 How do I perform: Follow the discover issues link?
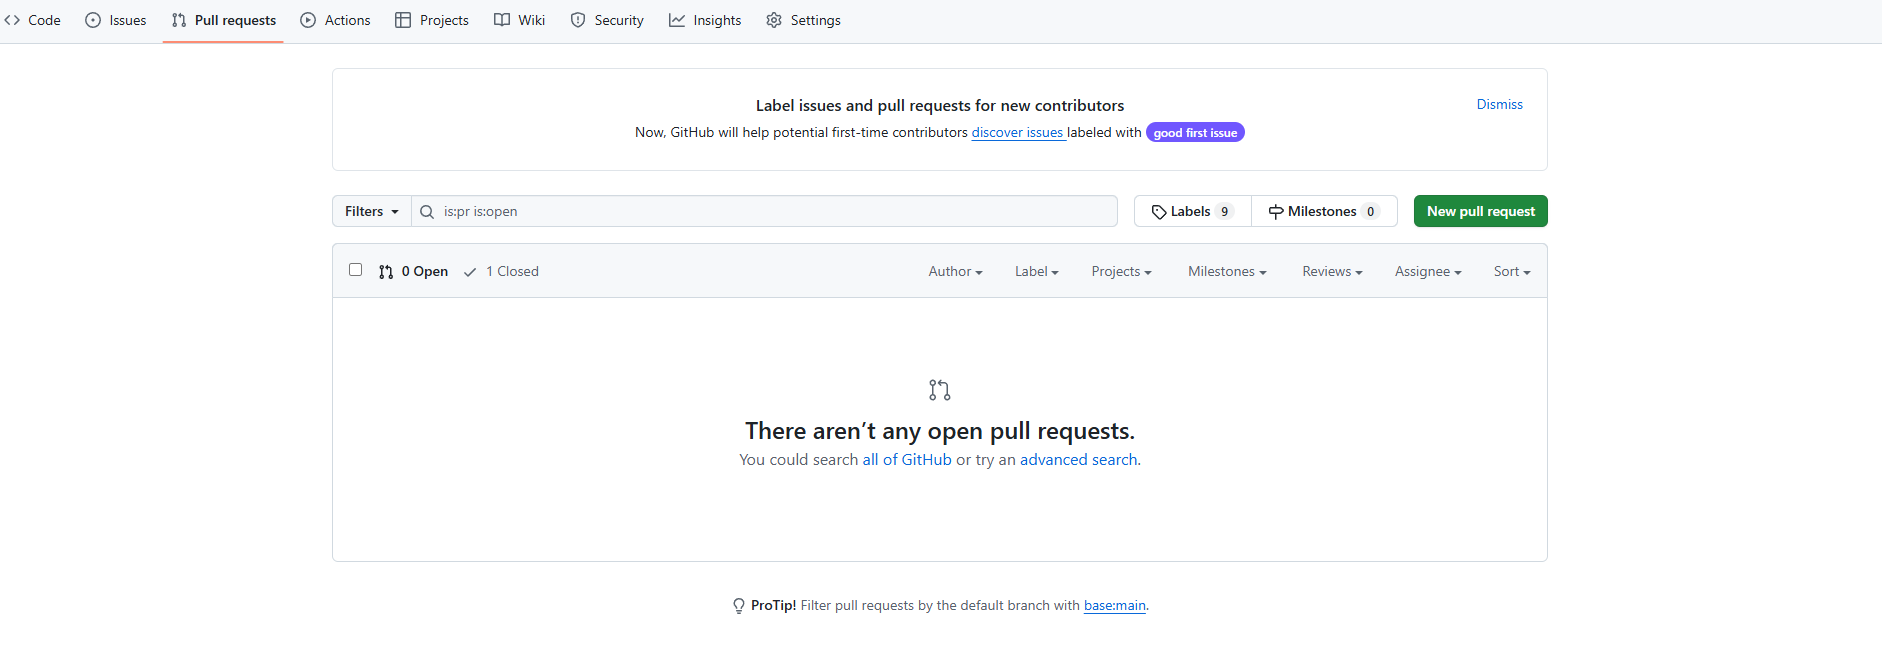pos(1018,132)
